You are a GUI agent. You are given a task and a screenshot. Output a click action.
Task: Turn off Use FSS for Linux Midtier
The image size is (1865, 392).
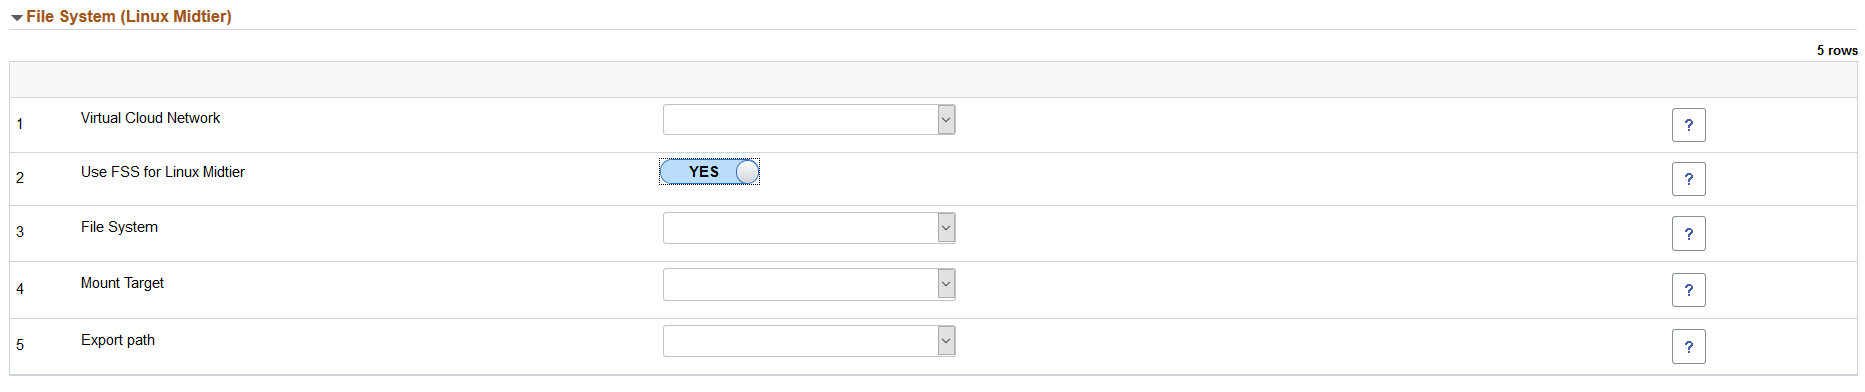(x=709, y=172)
